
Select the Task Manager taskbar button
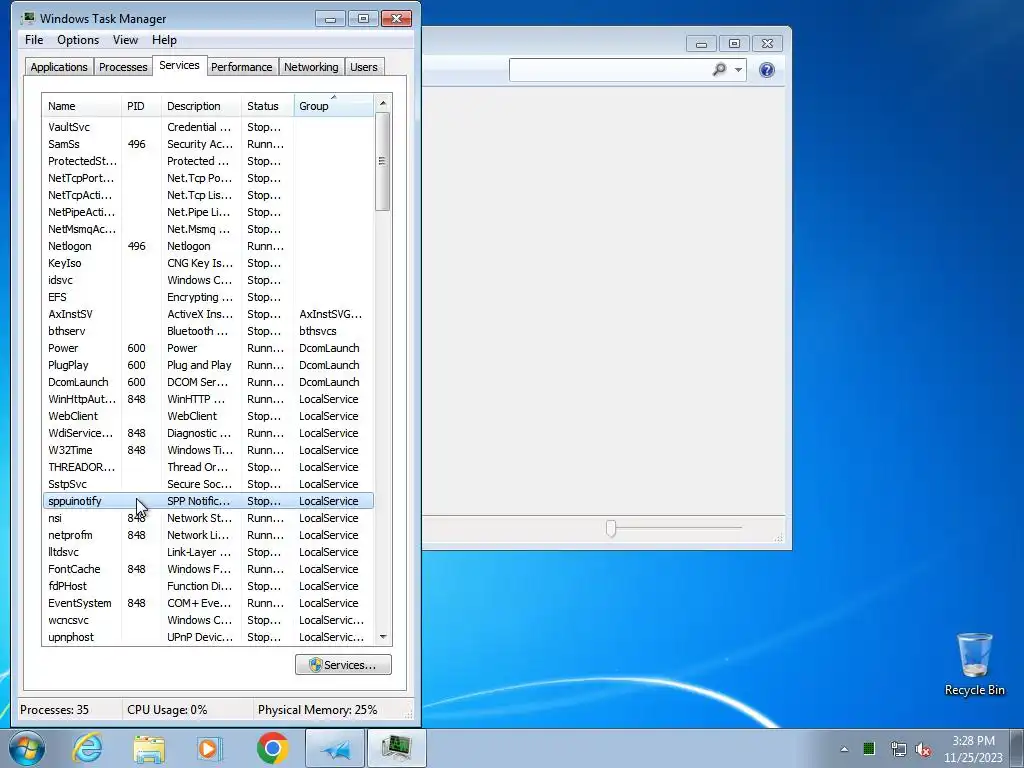point(396,748)
